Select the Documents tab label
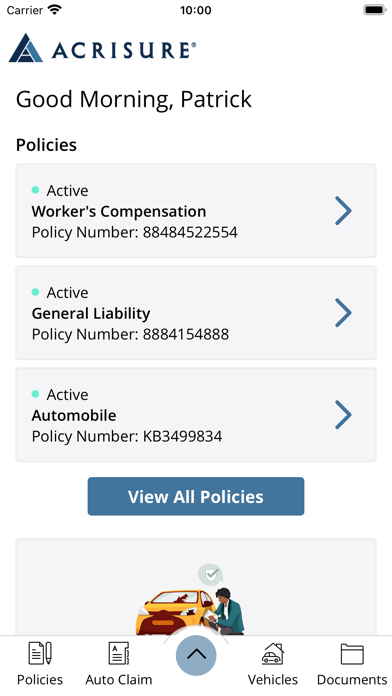Screen dimensions: 392x696 click(x=352, y=680)
